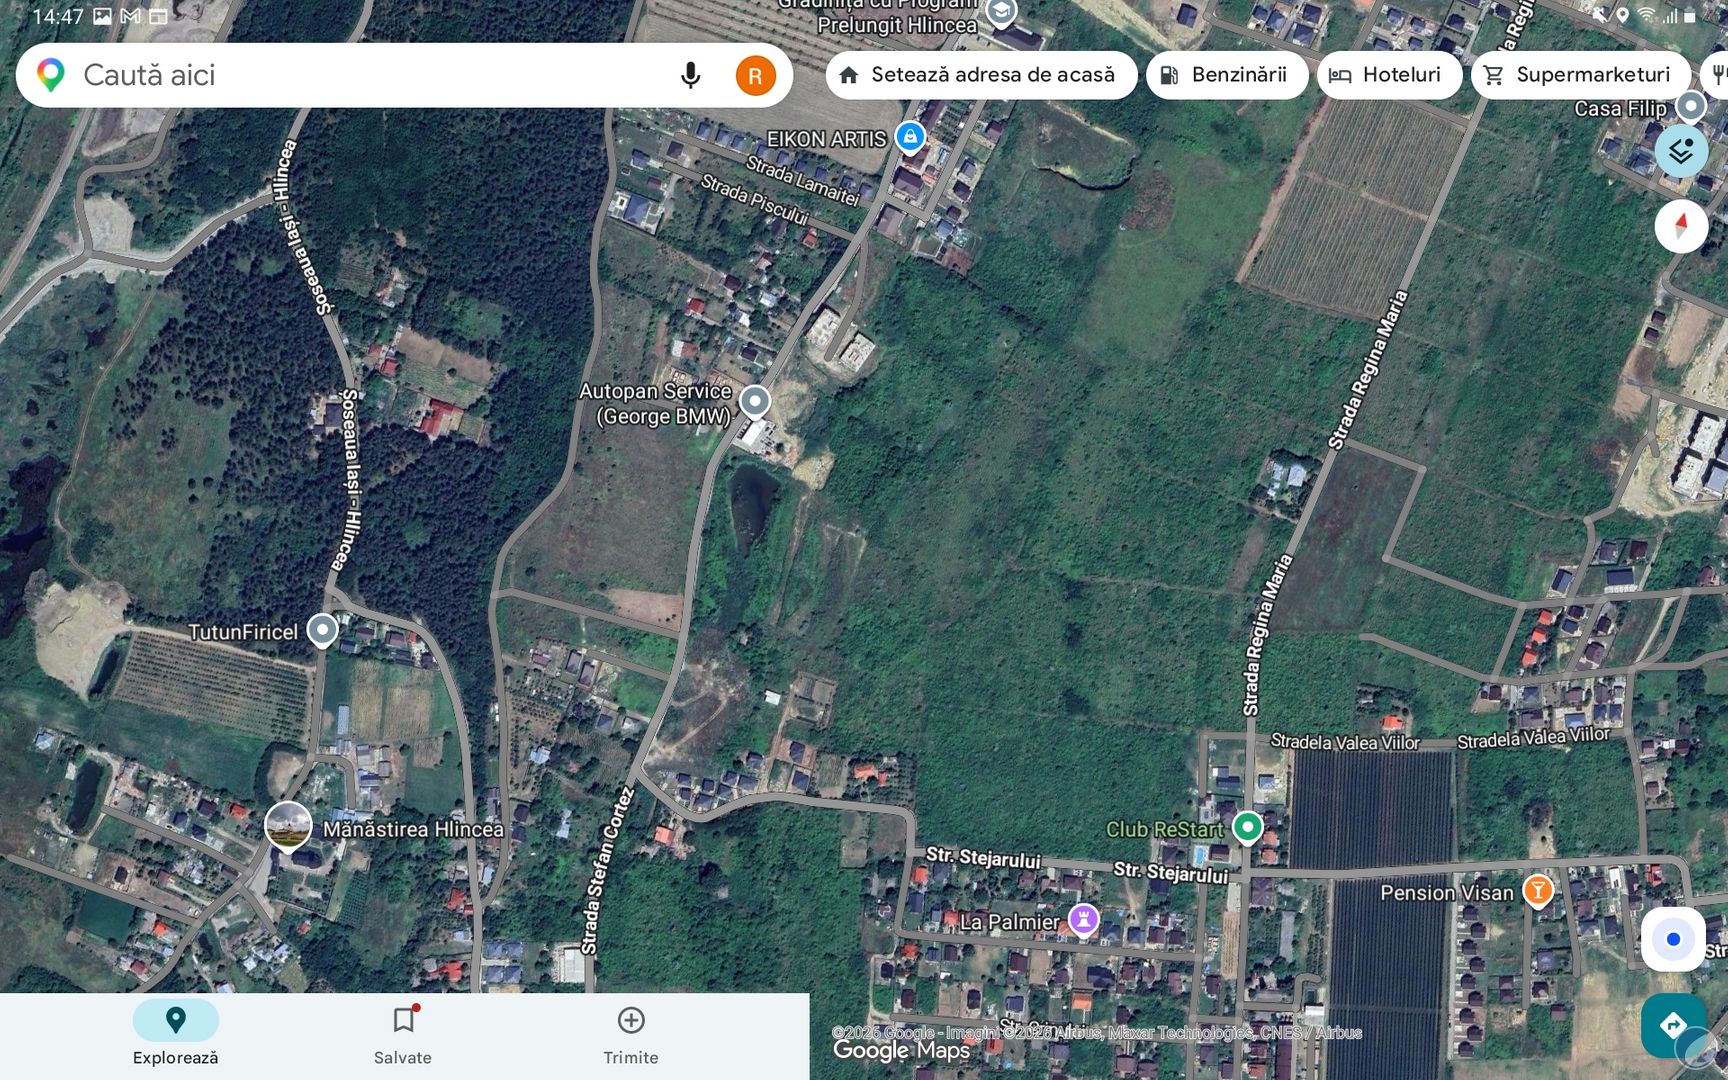Tap the voice search microphone icon

click(x=690, y=75)
